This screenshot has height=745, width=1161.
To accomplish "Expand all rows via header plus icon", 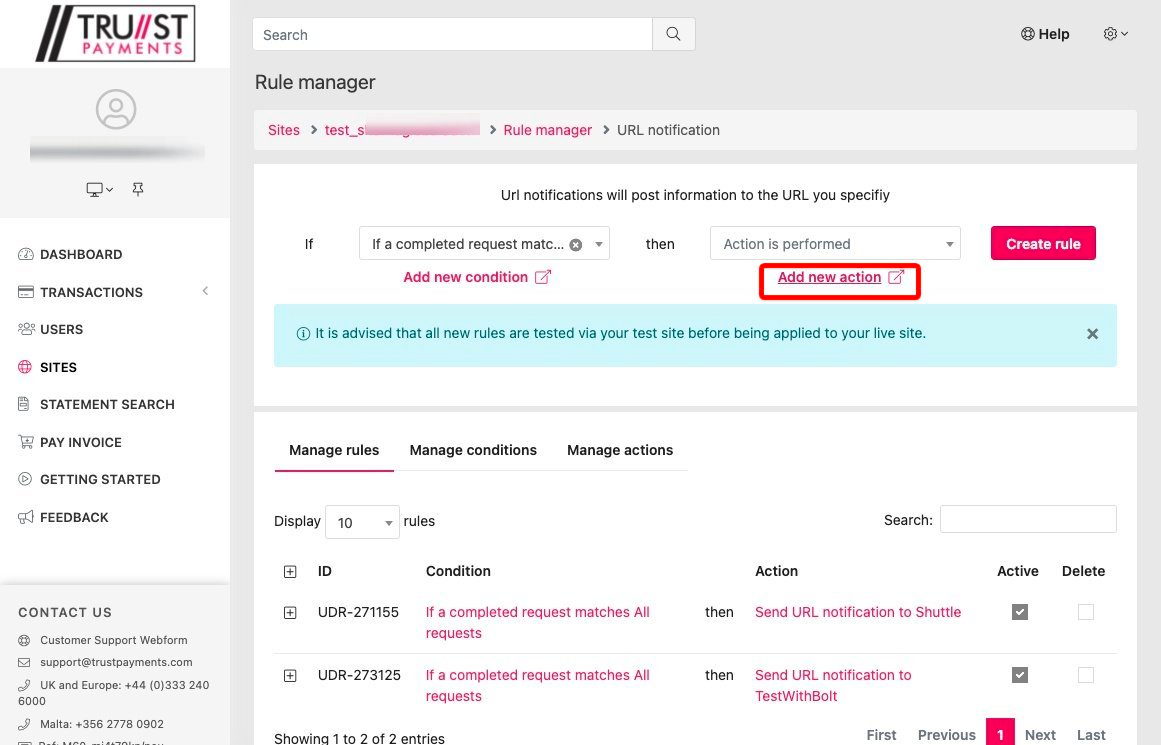I will click(x=290, y=572).
